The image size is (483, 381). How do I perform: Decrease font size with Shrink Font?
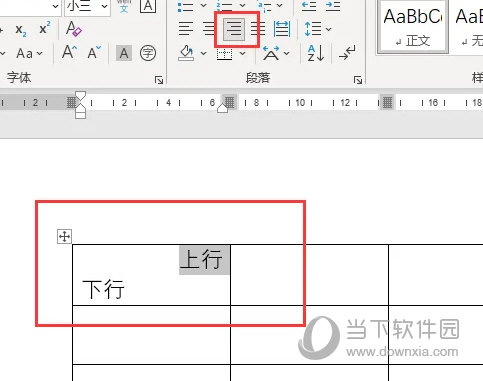94,53
